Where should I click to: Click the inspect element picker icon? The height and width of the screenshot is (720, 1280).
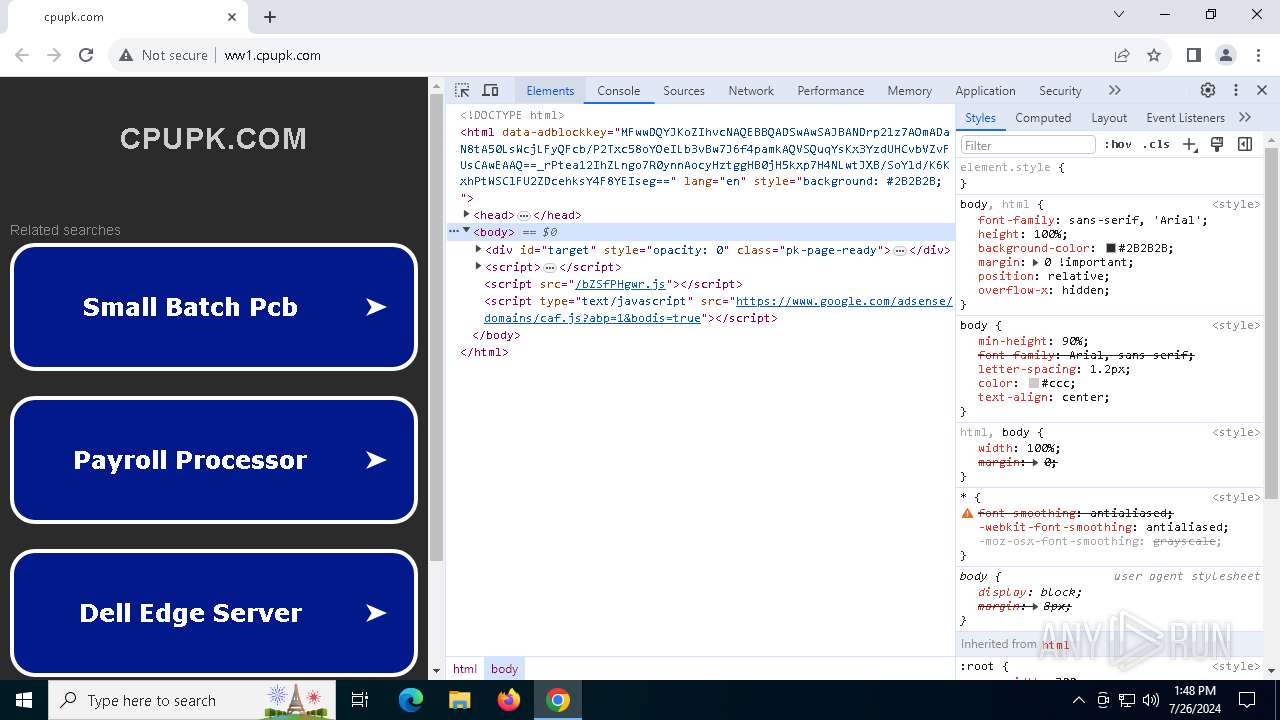coord(462,90)
